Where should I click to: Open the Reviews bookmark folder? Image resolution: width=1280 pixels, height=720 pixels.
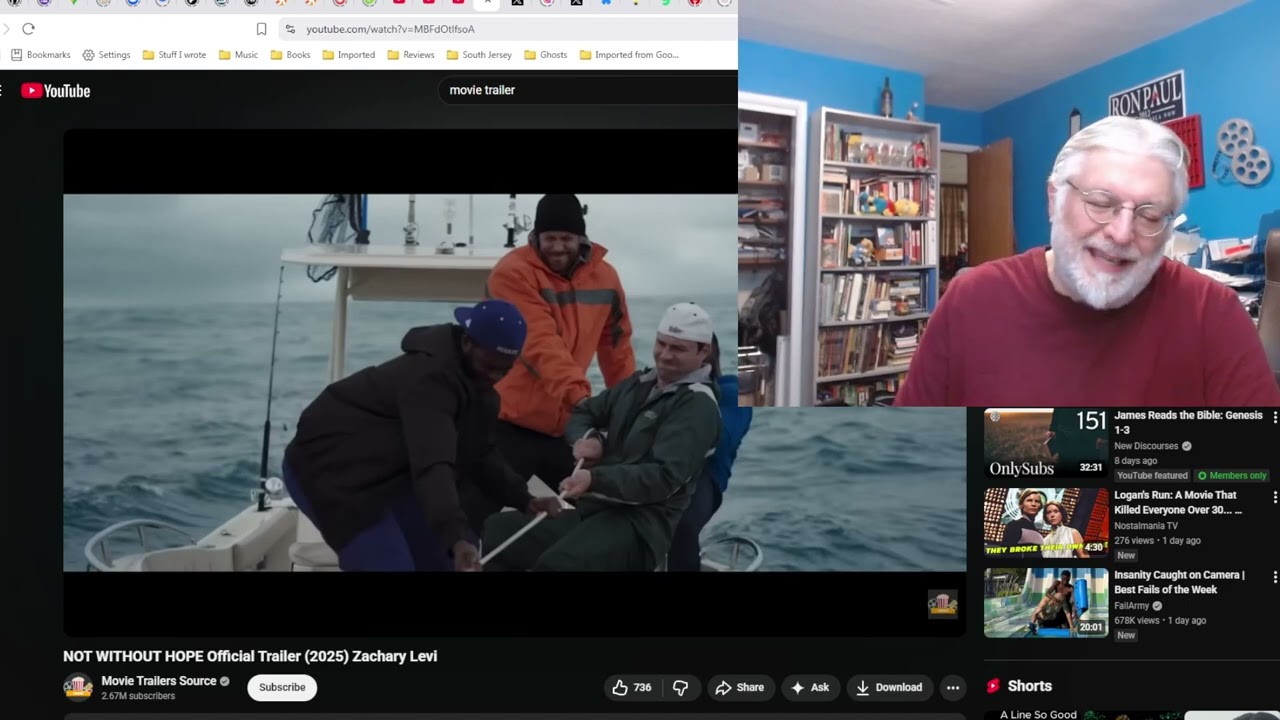(x=410, y=55)
